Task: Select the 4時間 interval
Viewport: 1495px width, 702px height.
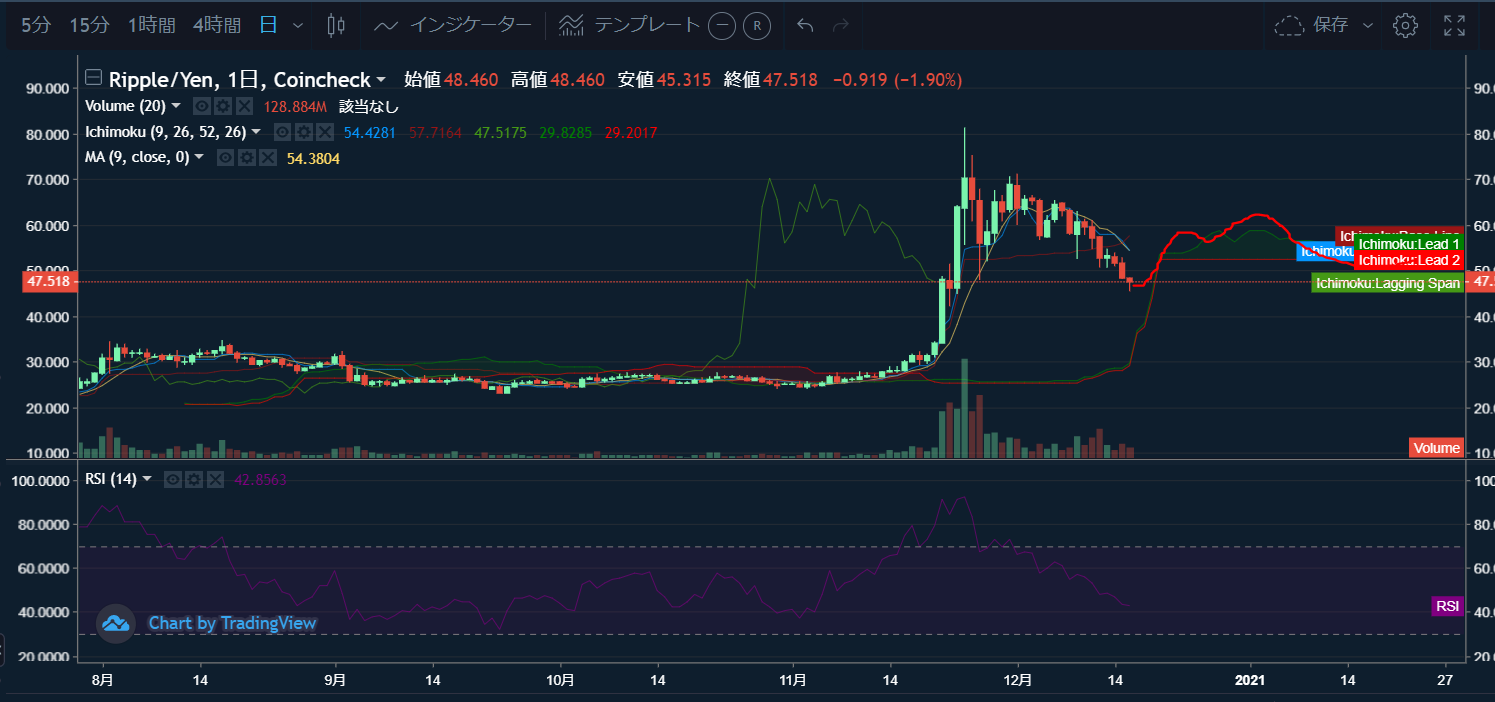Action: click(x=216, y=25)
